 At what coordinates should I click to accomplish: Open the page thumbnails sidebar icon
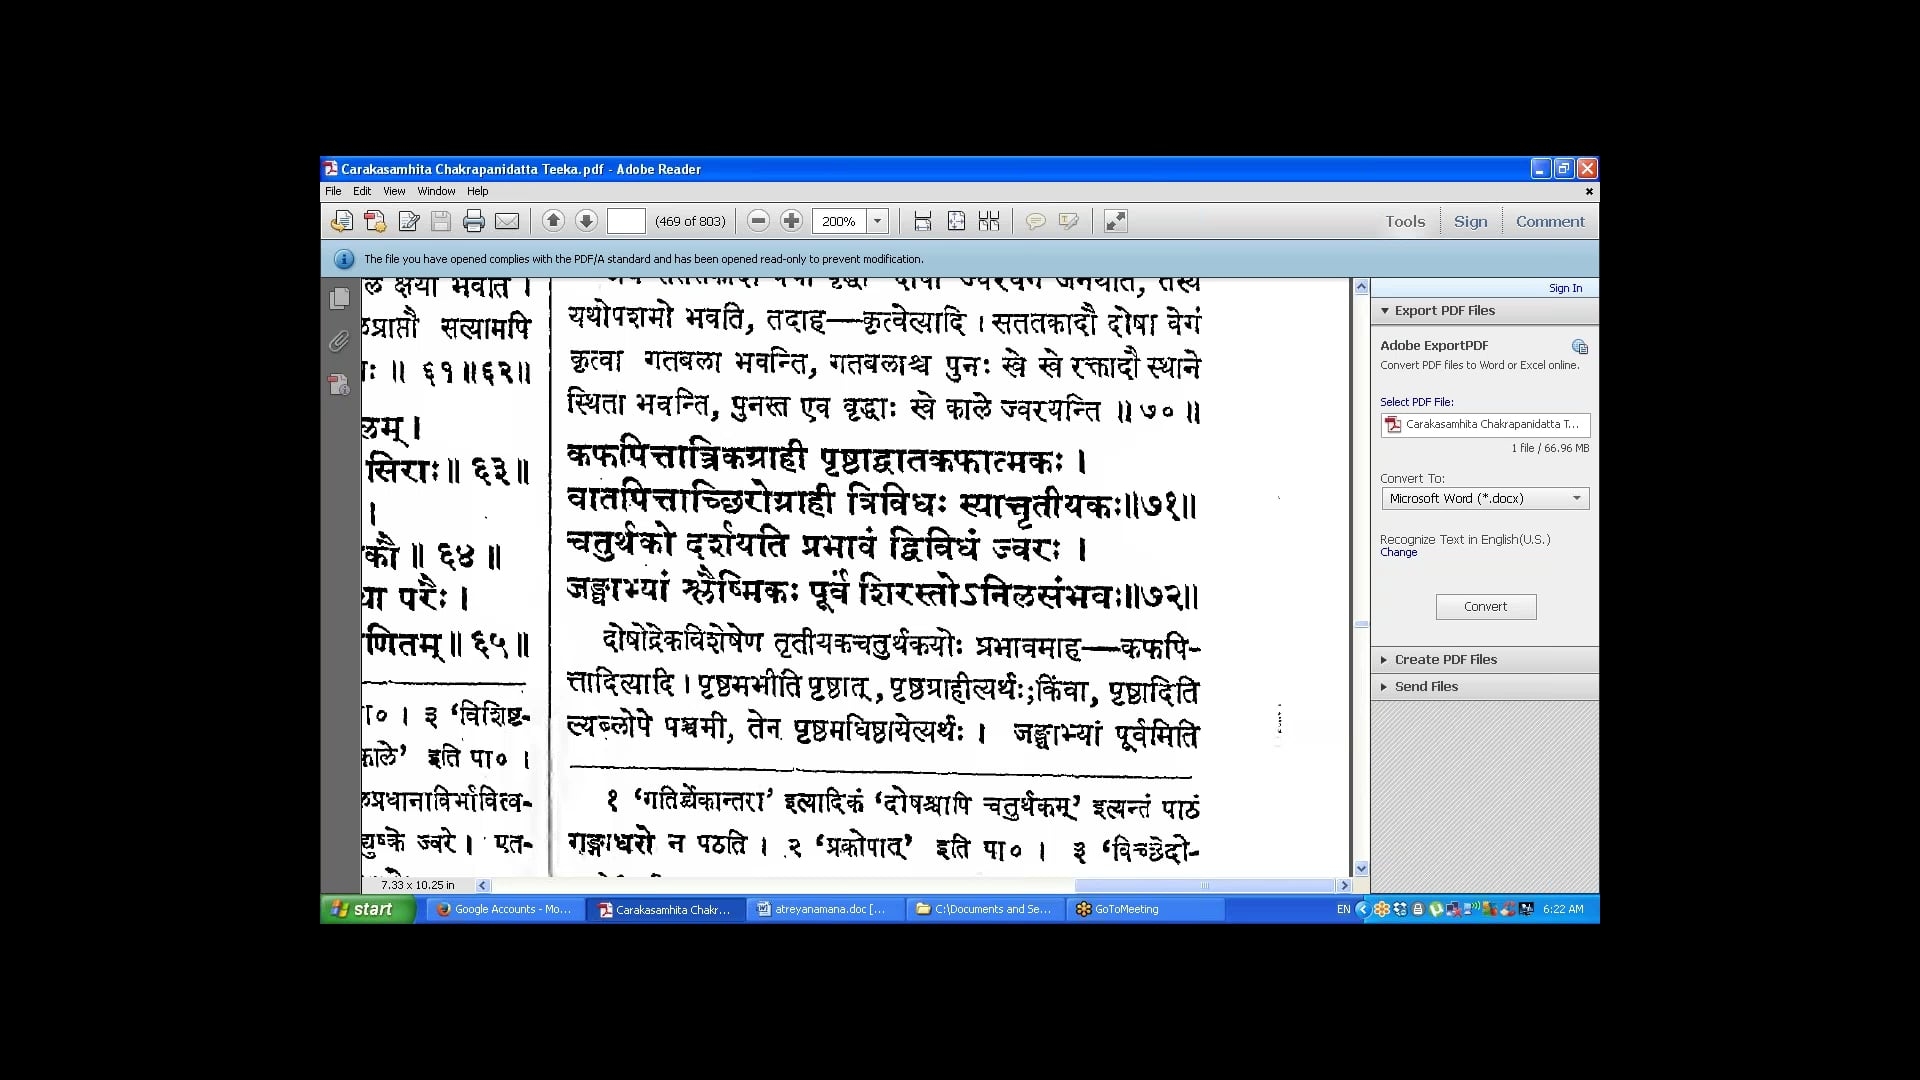tap(340, 298)
